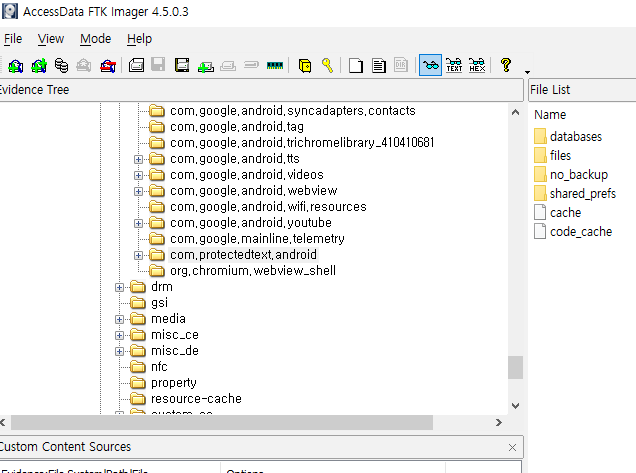Image resolution: width=636 pixels, height=473 pixels.
Task: Click Detect EFS Encryption key icon
Action: (x=327, y=65)
